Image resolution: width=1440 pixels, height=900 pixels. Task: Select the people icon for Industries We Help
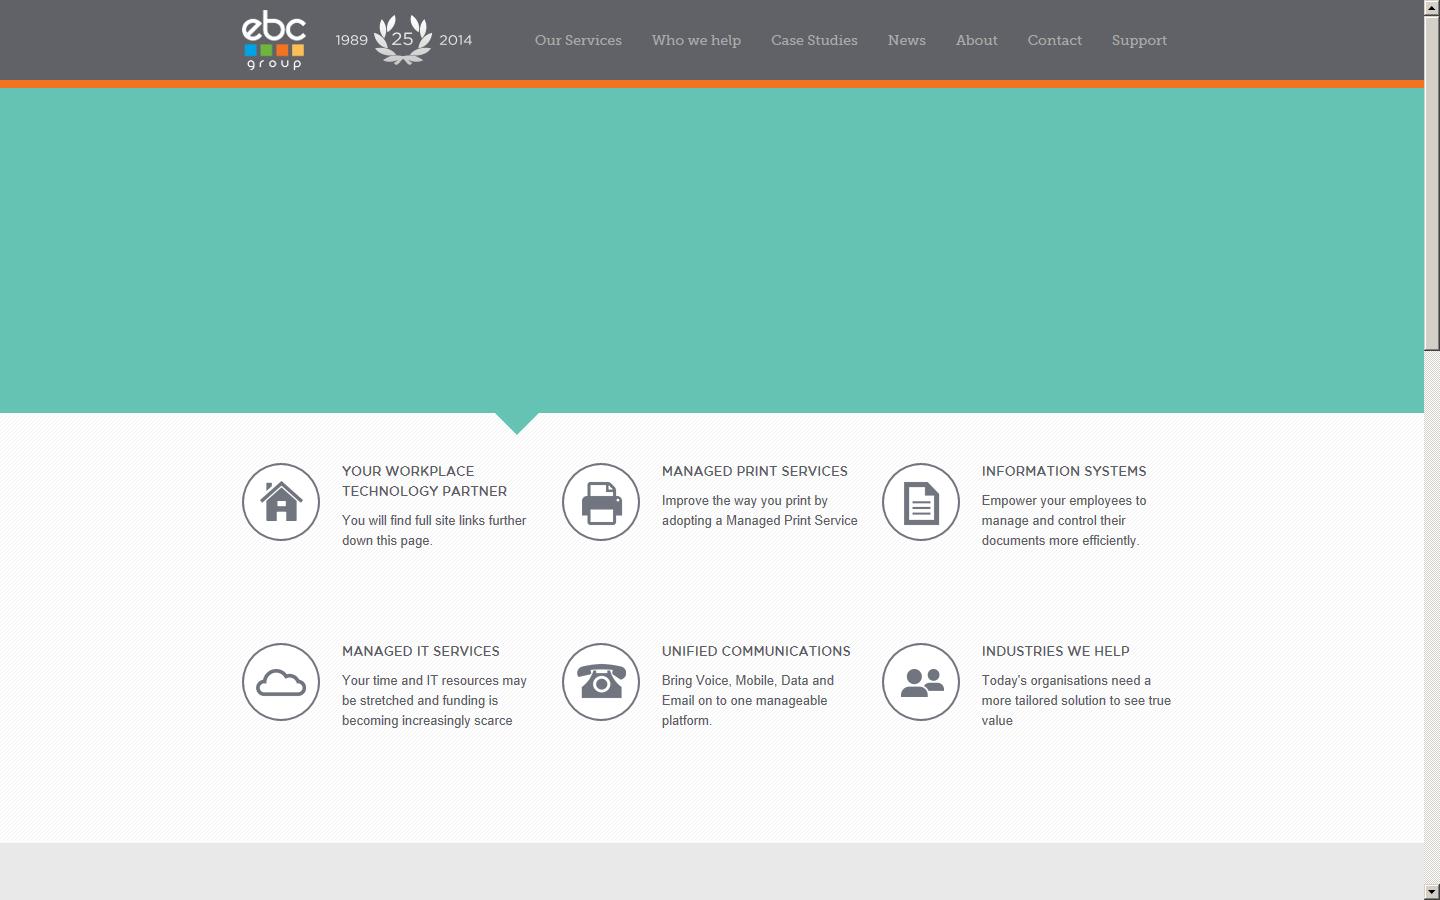(x=920, y=682)
